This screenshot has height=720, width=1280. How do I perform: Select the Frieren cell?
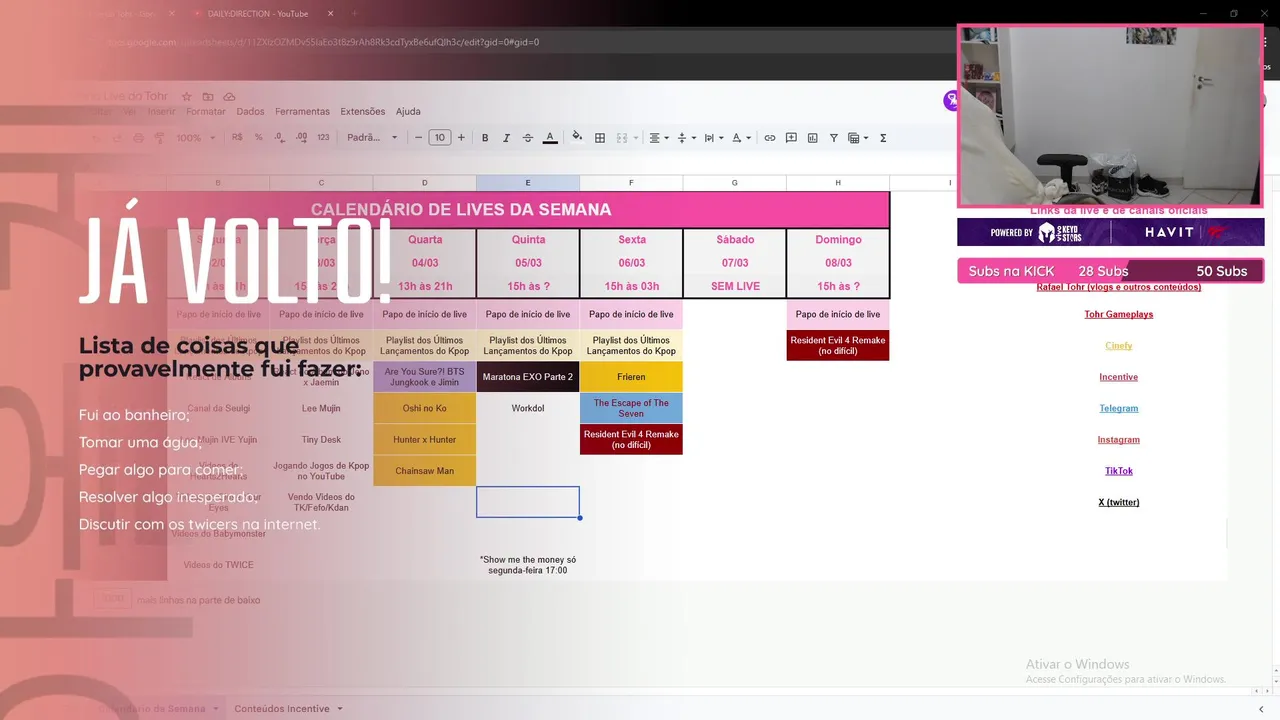click(x=631, y=377)
